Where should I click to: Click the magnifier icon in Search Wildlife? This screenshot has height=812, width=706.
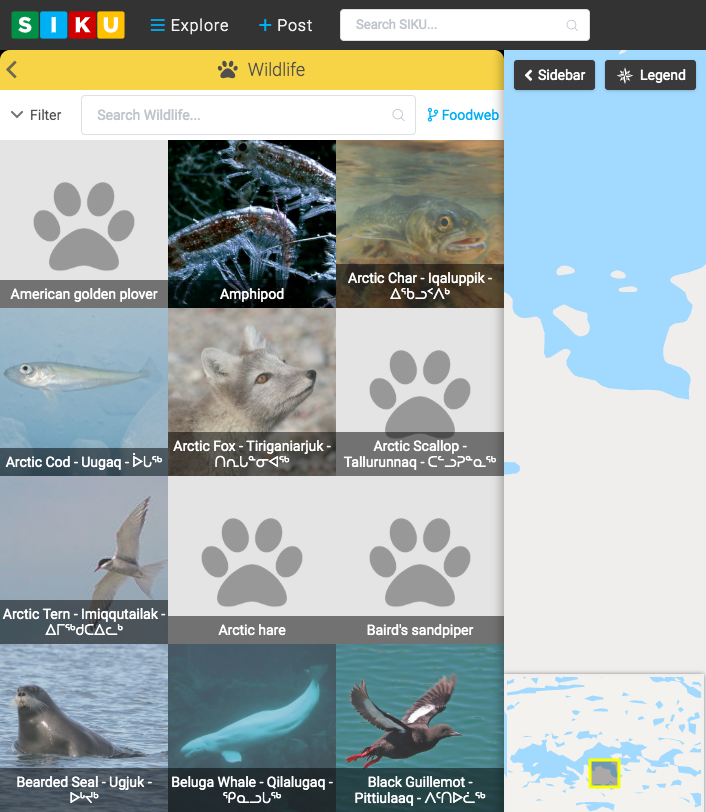click(x=398, y=115)
